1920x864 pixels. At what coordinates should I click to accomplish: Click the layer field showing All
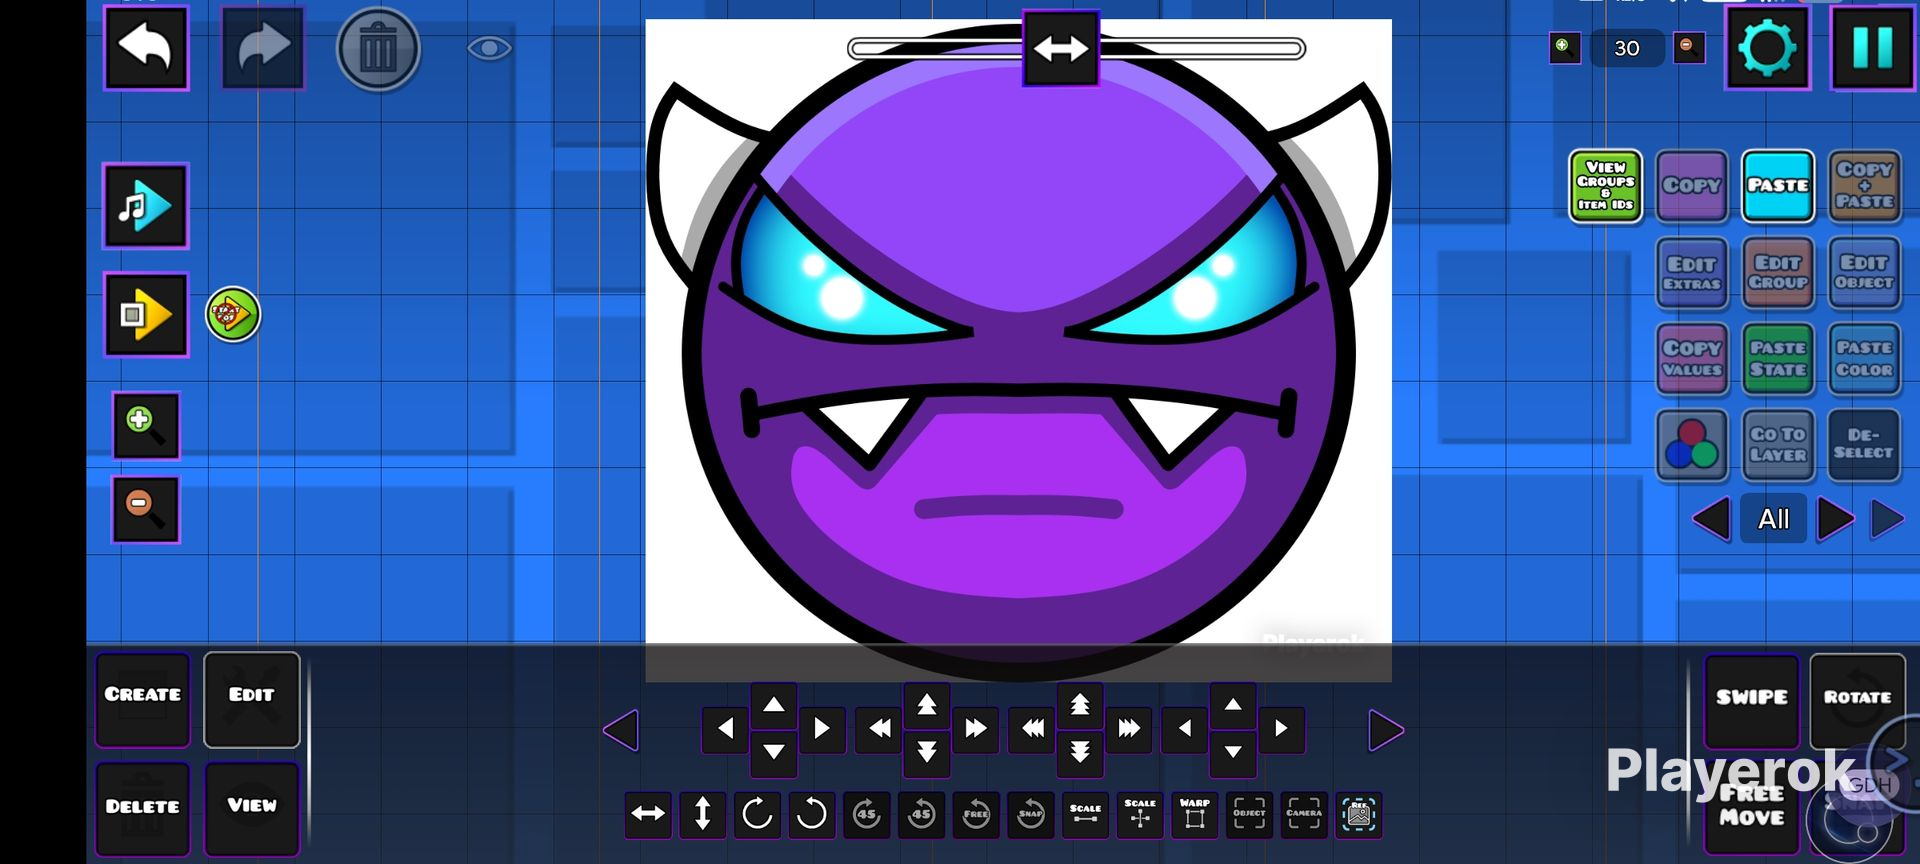[x=1774, y=519]
